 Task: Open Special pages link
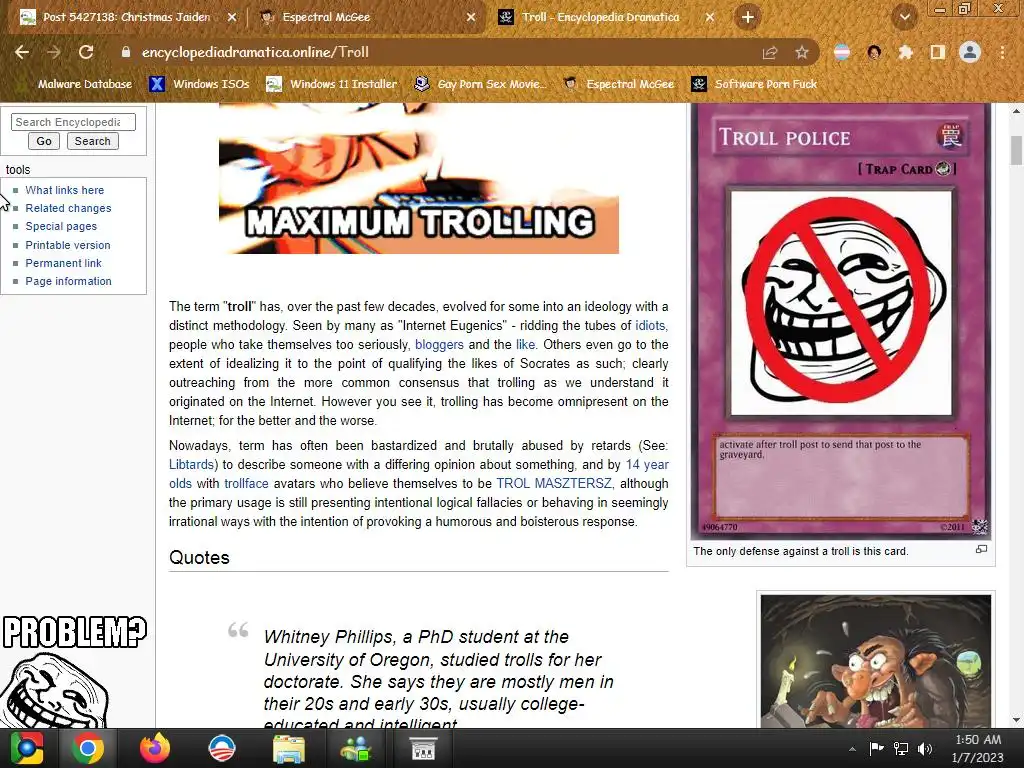coord(61,227)
